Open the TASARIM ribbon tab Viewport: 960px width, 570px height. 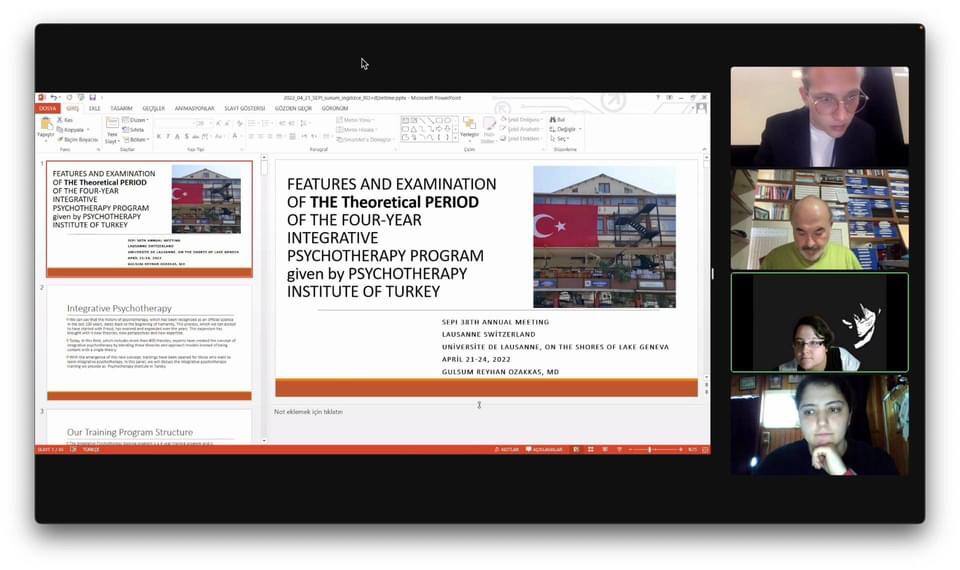coord(121,108)
